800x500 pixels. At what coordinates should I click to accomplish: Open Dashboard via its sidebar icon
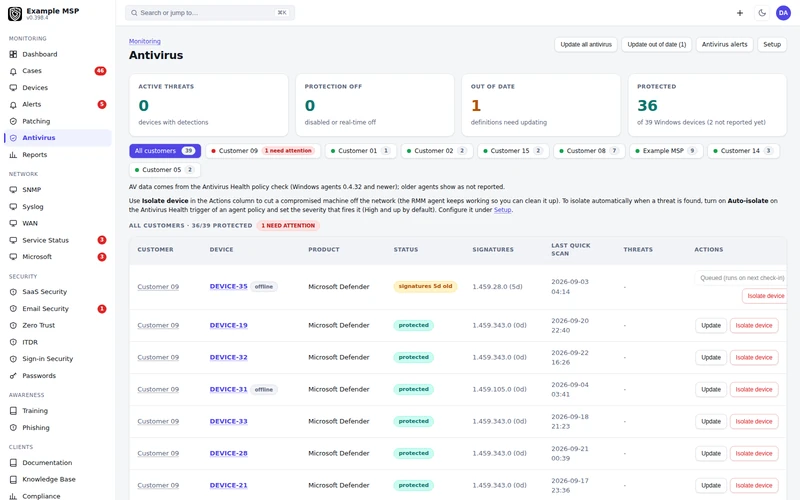pos(13,54)
